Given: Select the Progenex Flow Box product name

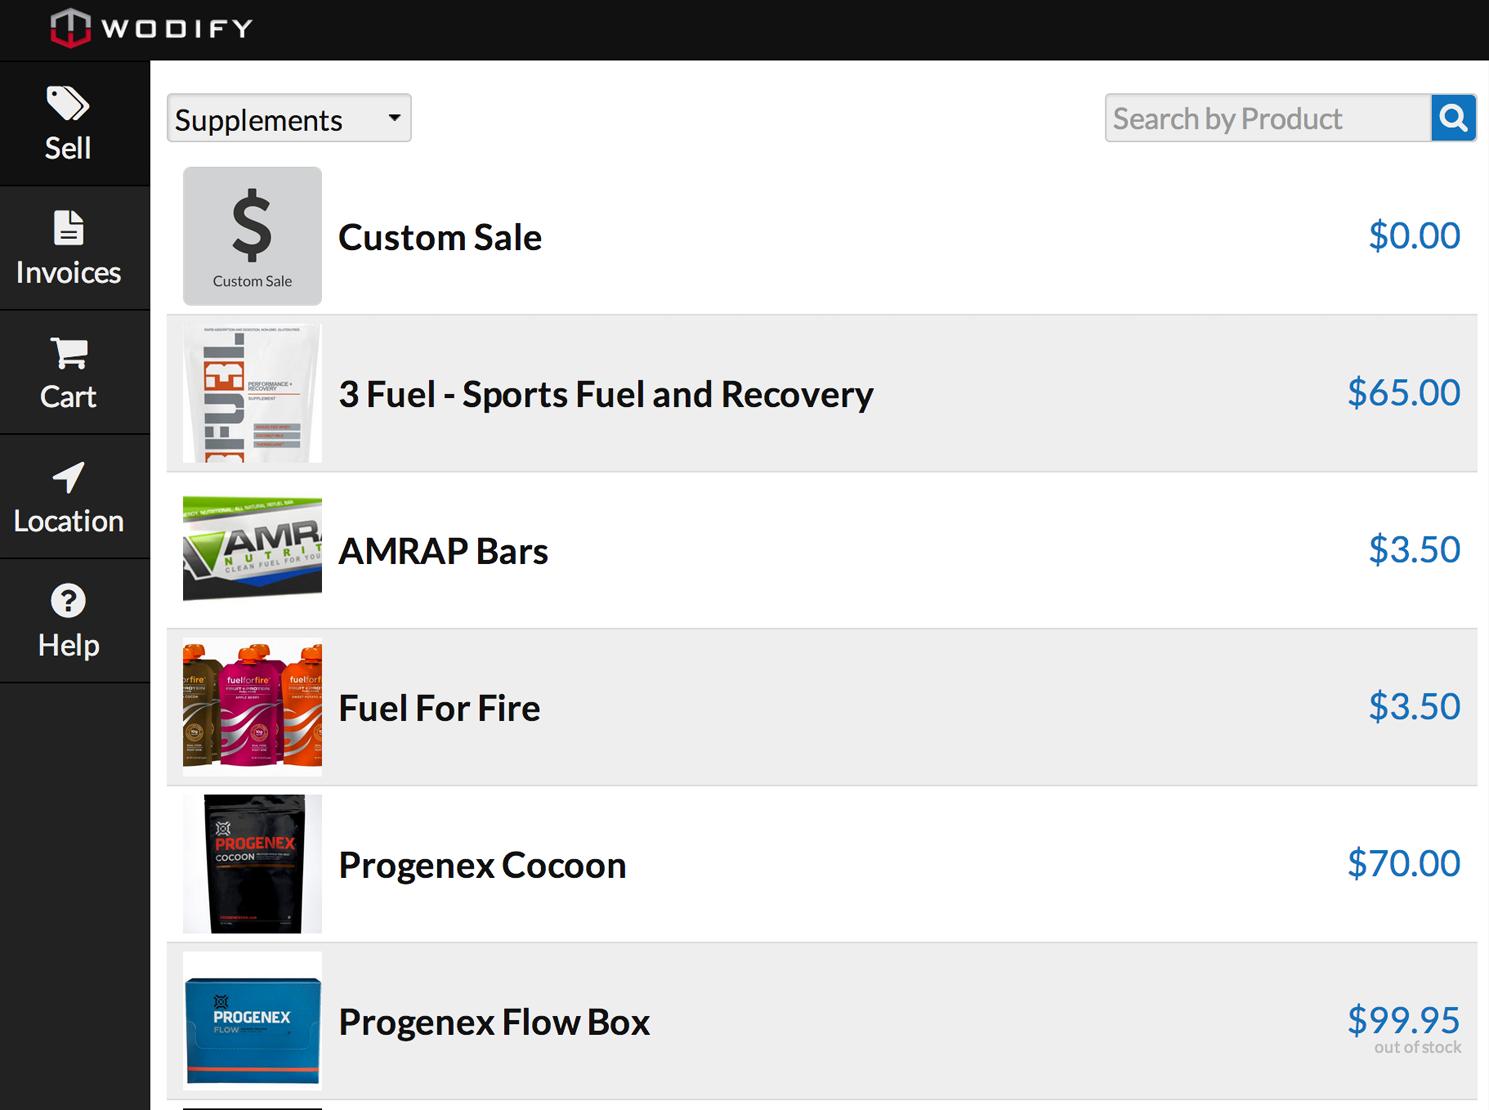Looking at the screenshot, I should tap(494, 1022).
